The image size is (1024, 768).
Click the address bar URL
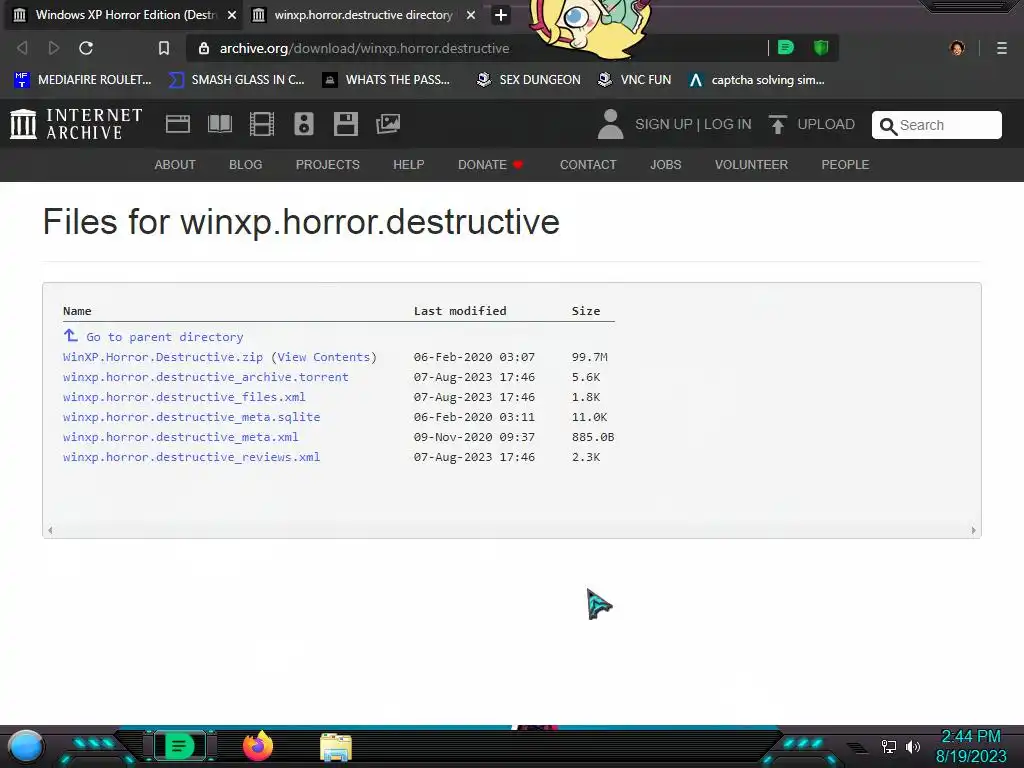tap(364, 48)
